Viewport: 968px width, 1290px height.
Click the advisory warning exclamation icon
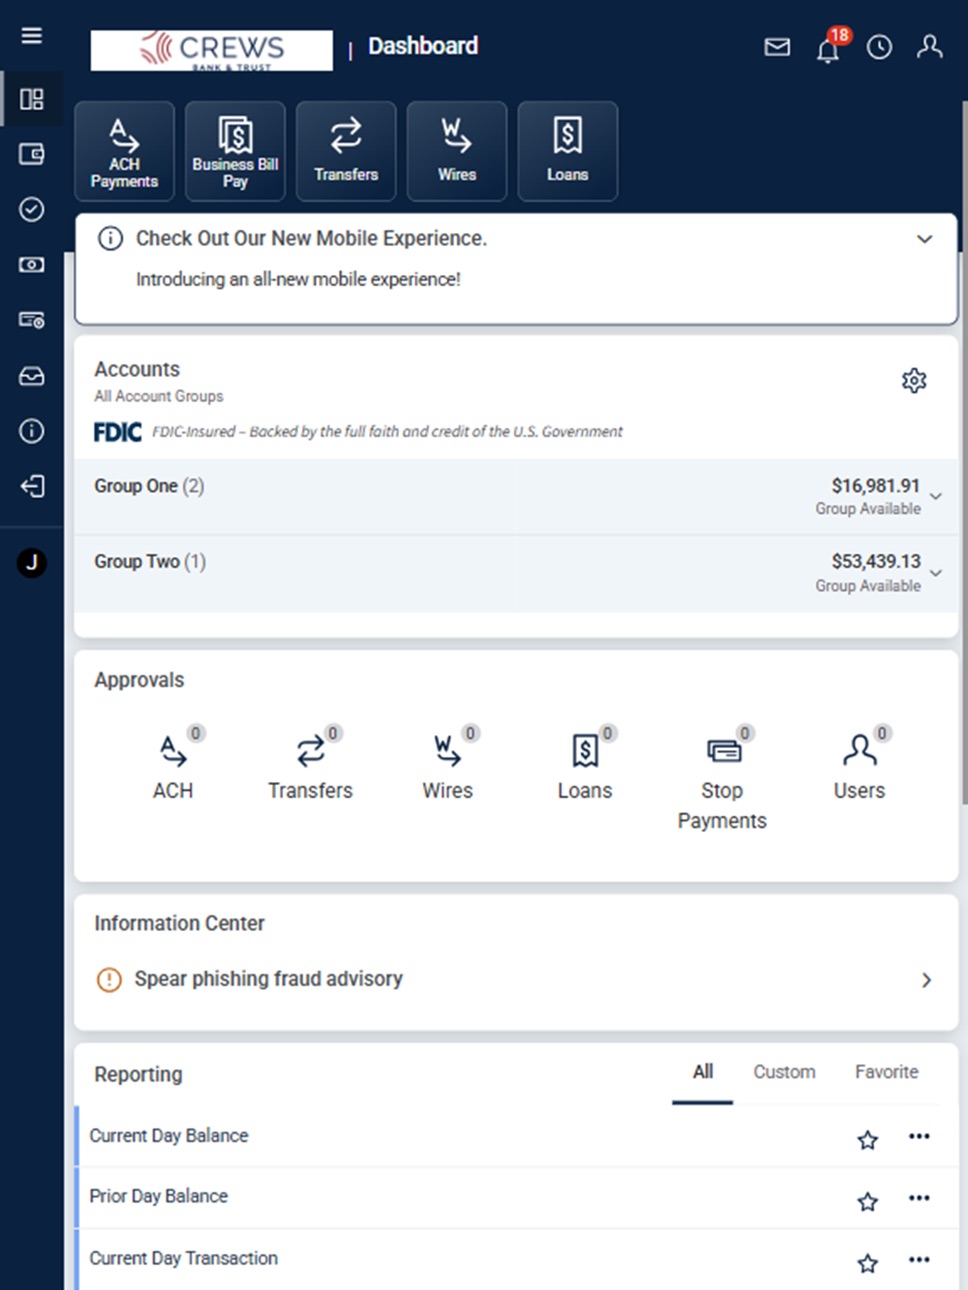109,980
